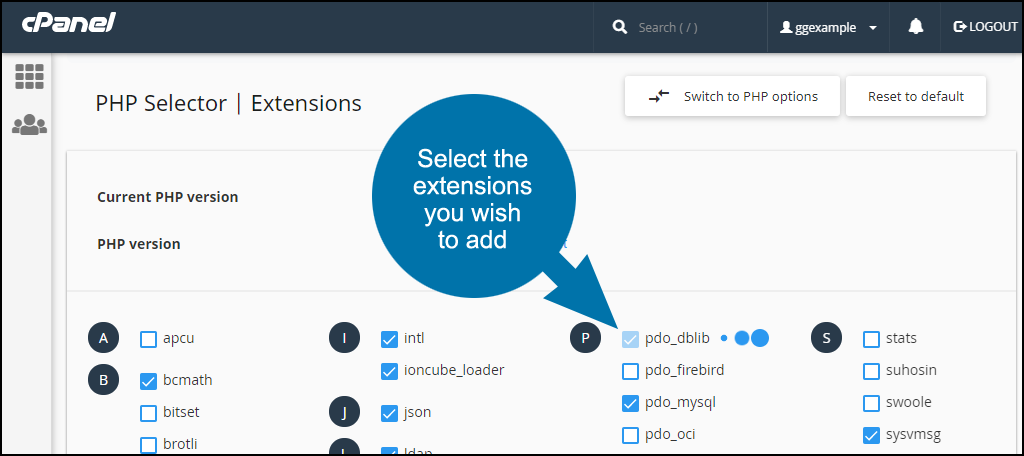1024x456 pixels.
Task: Click the magnifier search icon
Action: pos(620,27)
